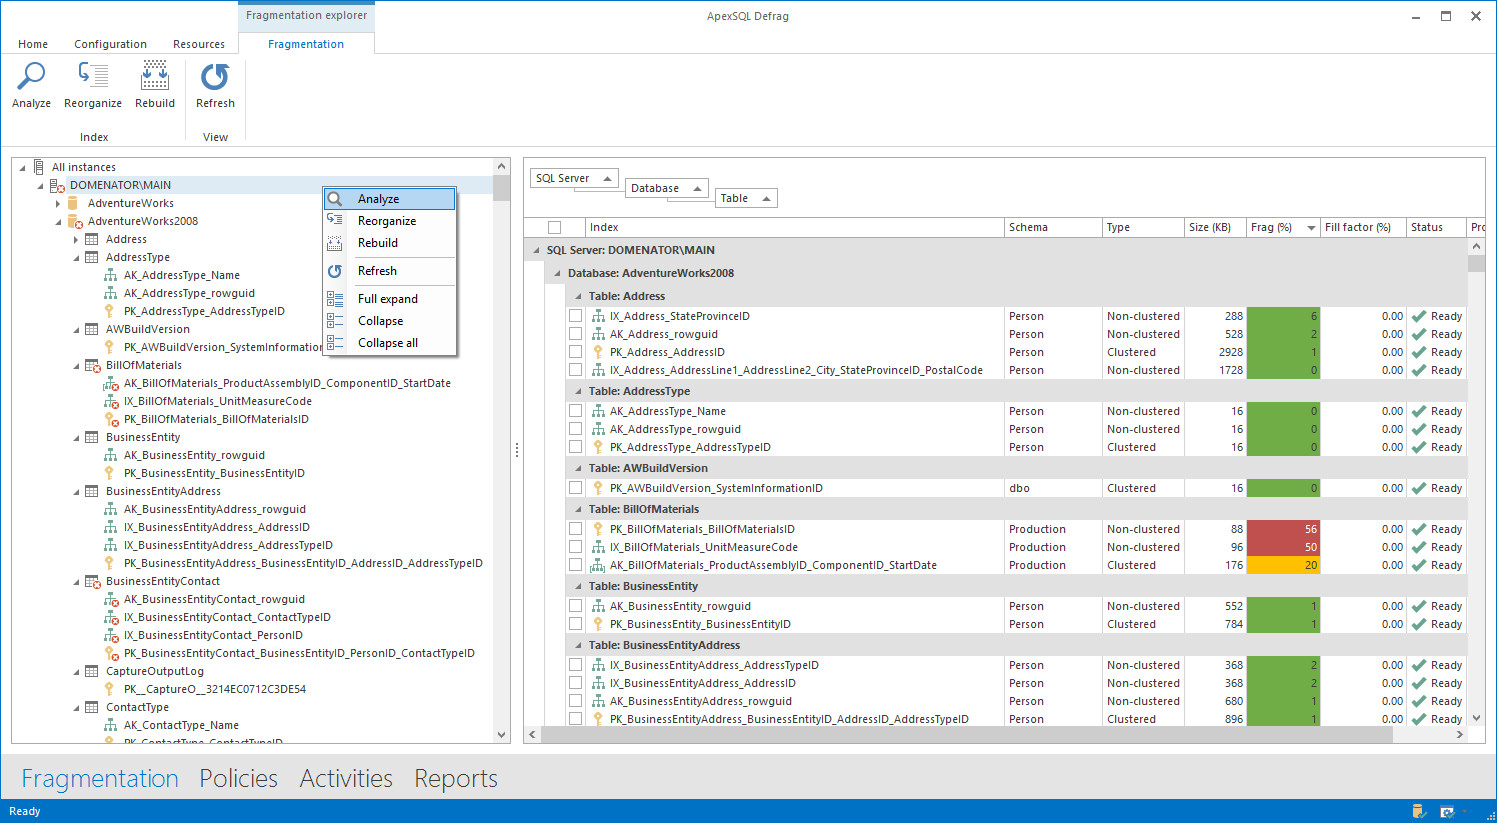Check the PK_Address_AddressID row checkbox
This screenshot has height=823, width=1497.
pos(576,352)
